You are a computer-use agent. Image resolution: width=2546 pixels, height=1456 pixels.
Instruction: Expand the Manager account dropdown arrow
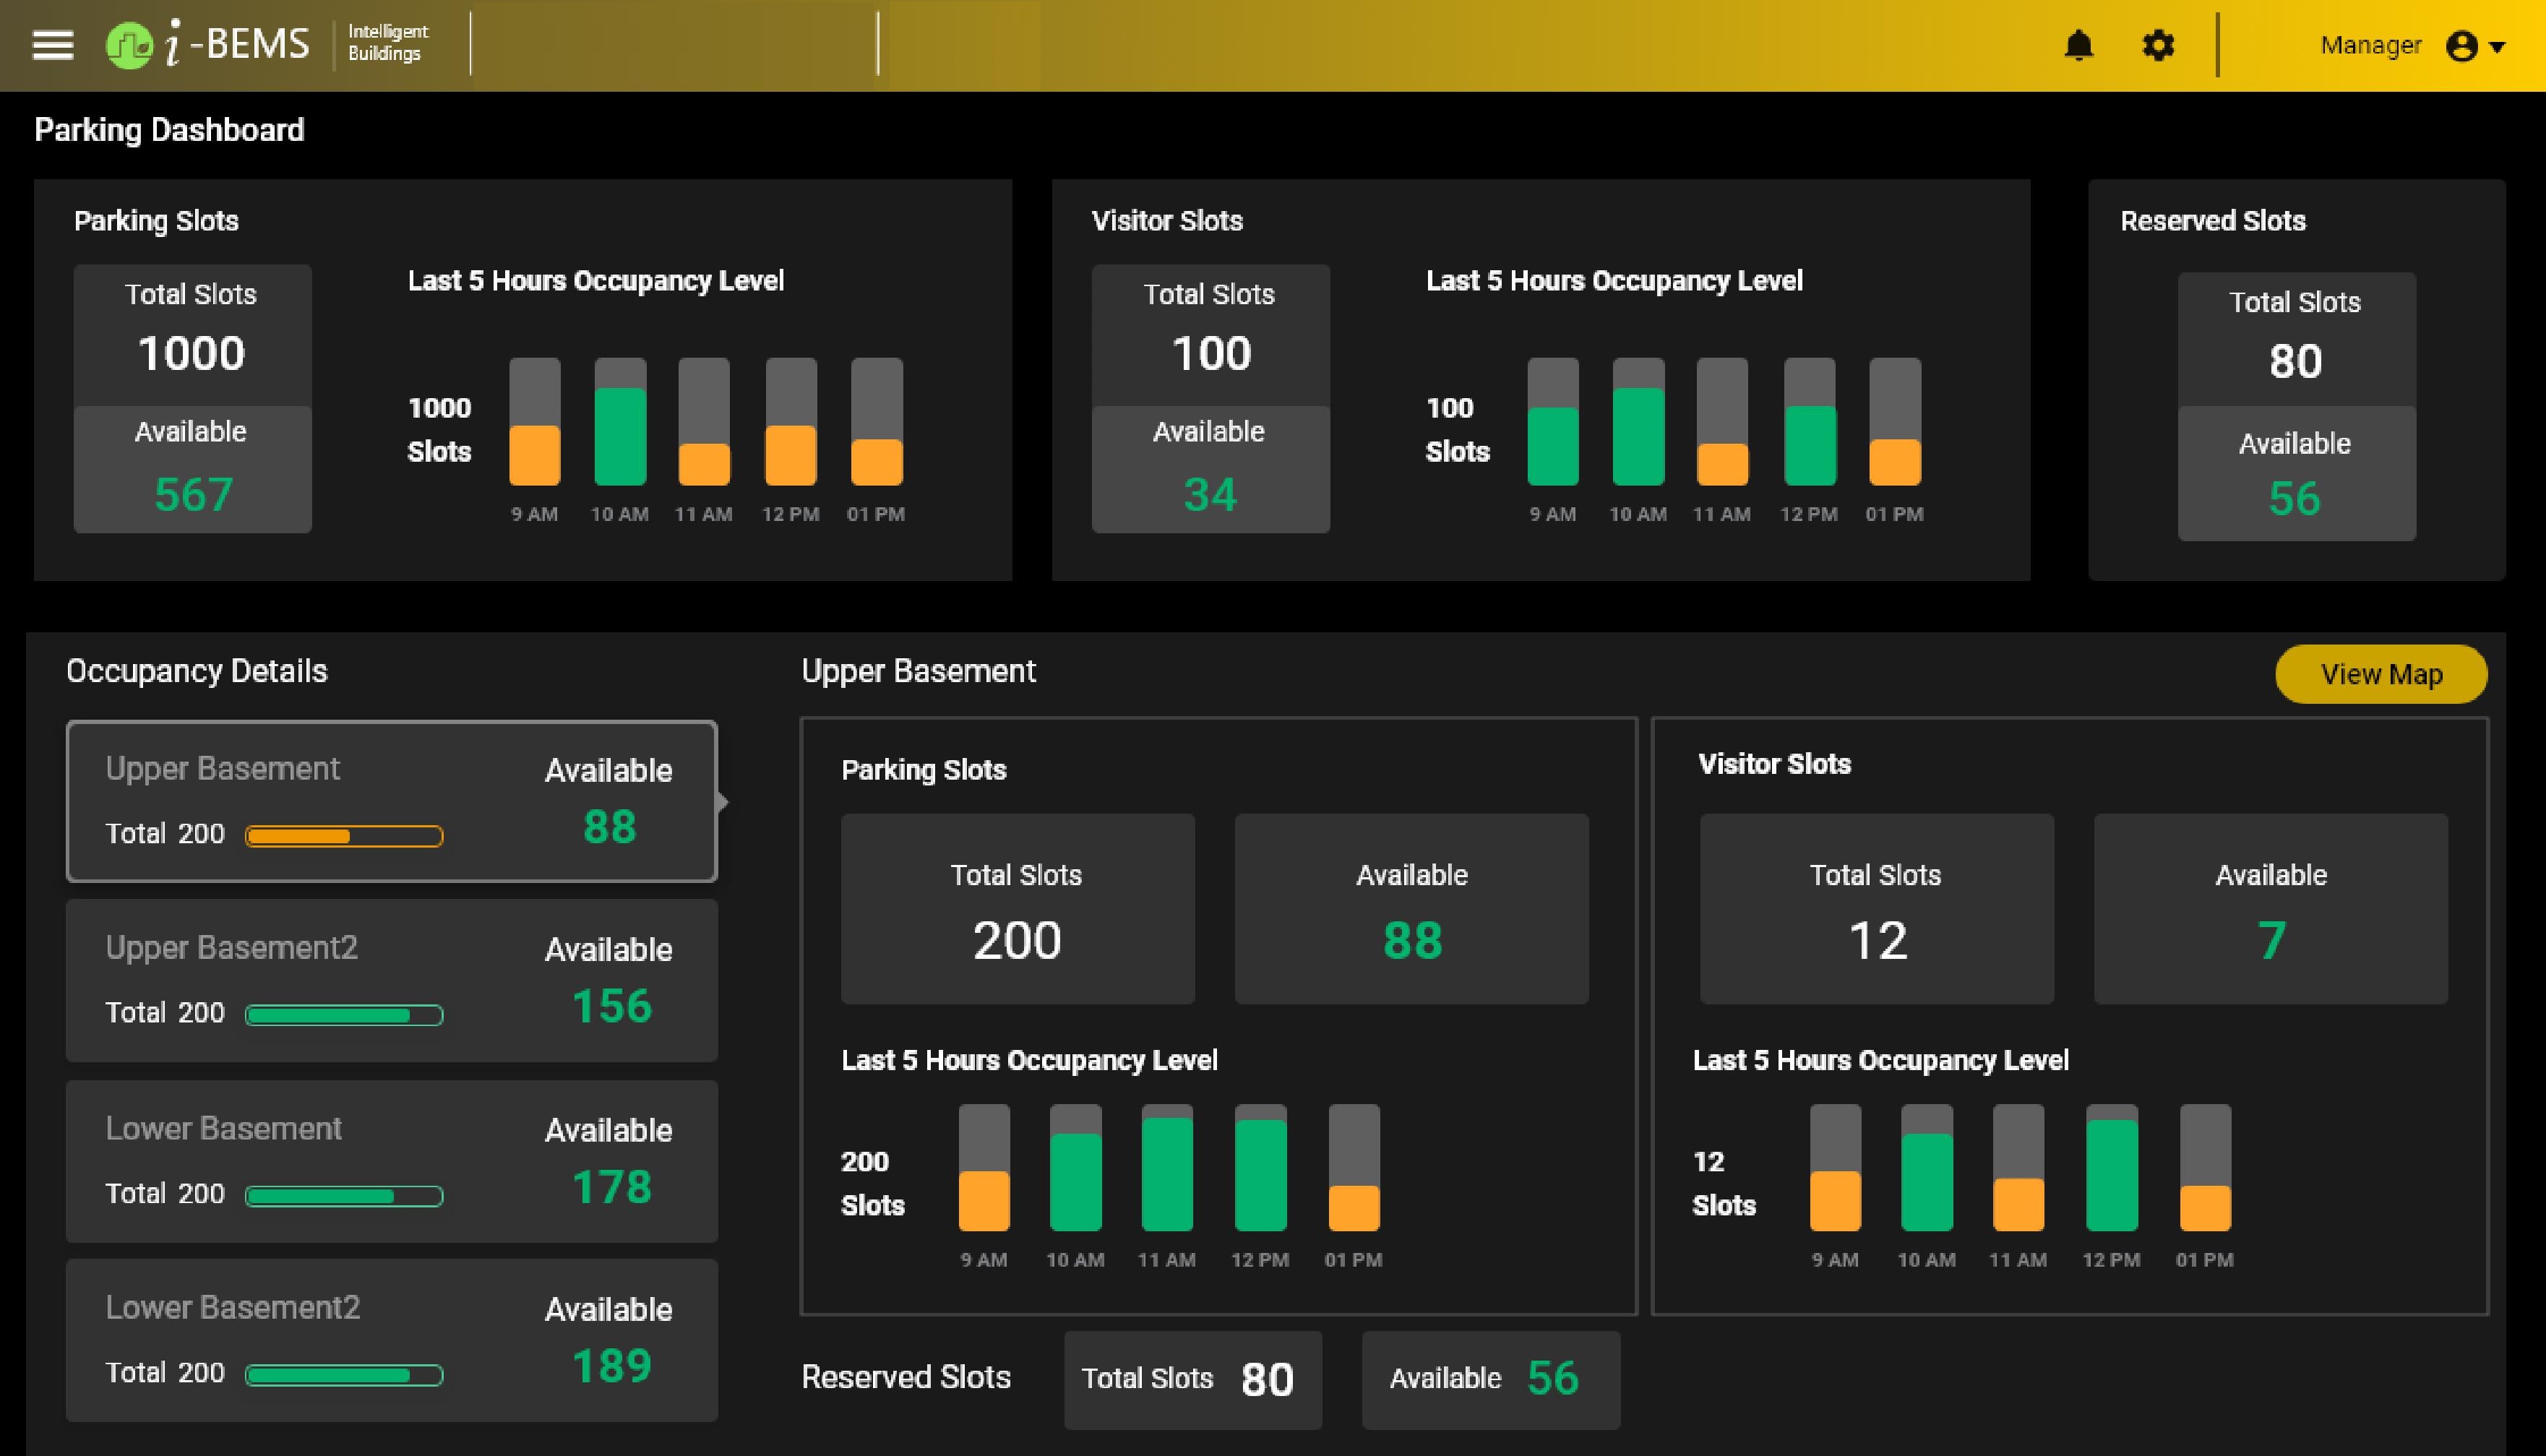coord(2498,47)
